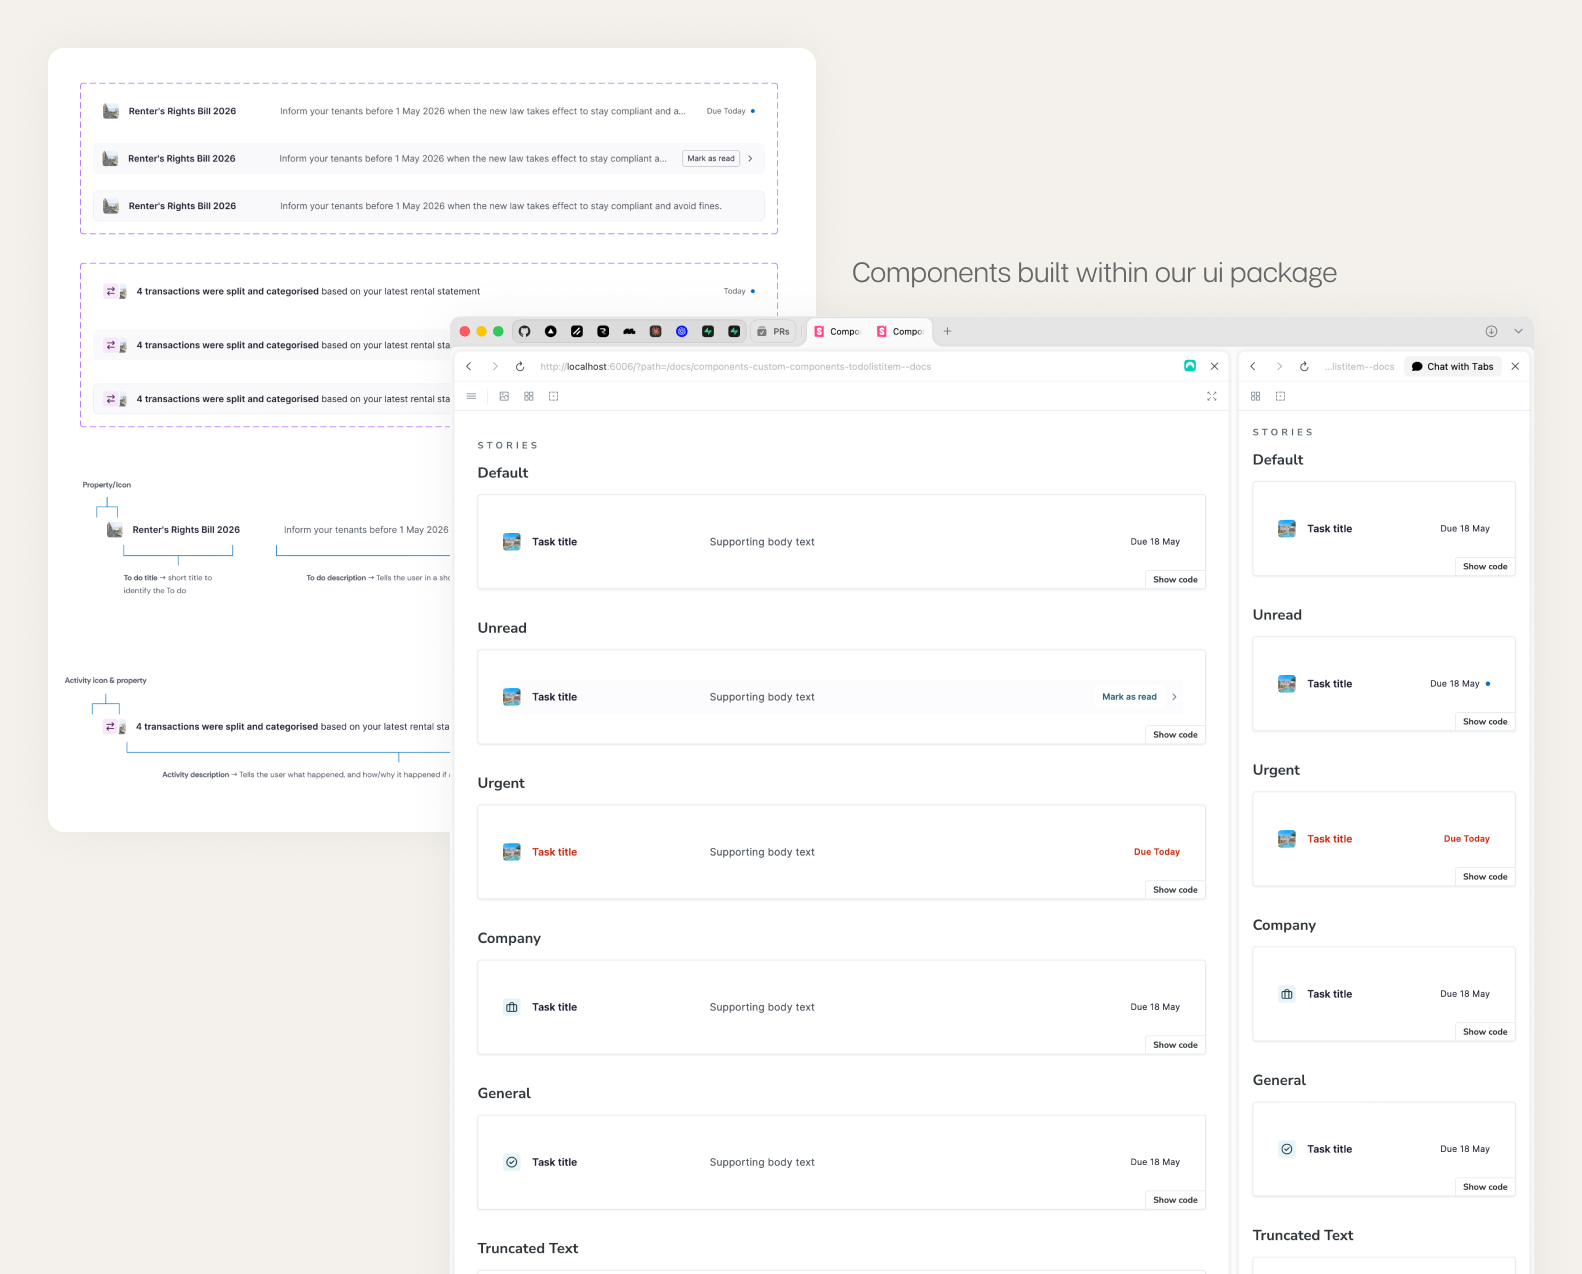The image size is (1582, 1274).
Task: Show code for General story in left pane
Action: coord(1175,1200)
